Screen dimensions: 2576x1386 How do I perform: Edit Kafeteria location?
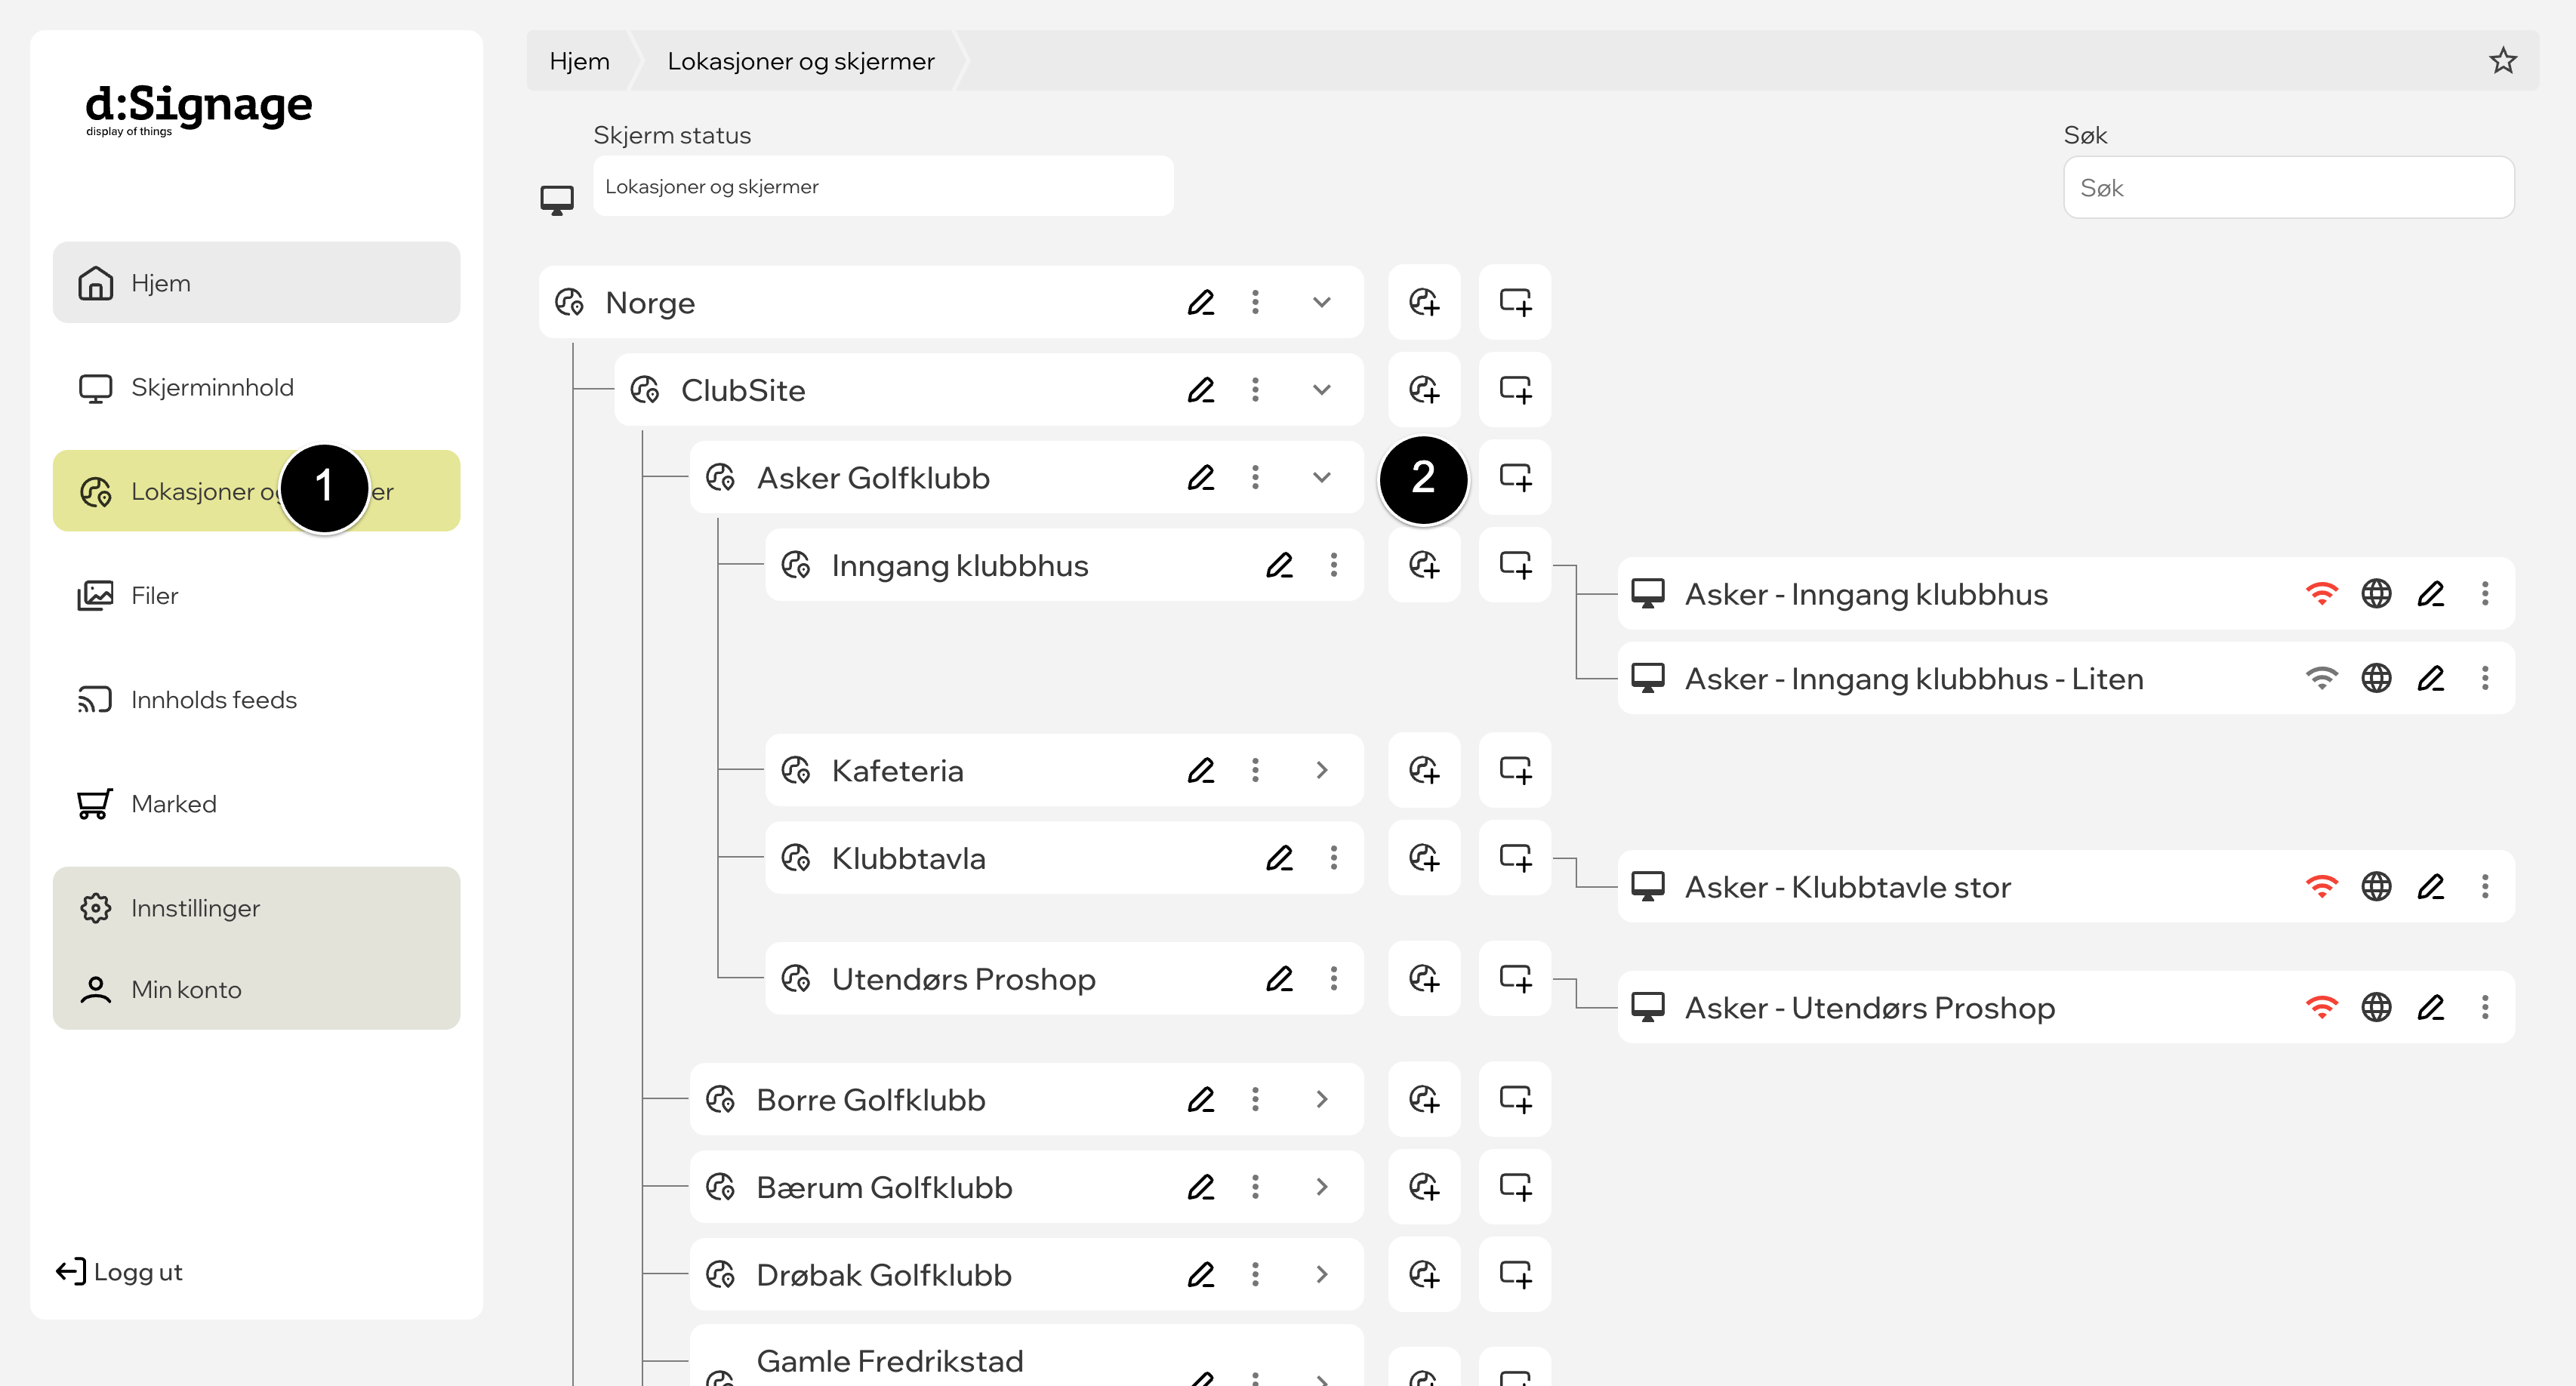(x=1200, y=770)
